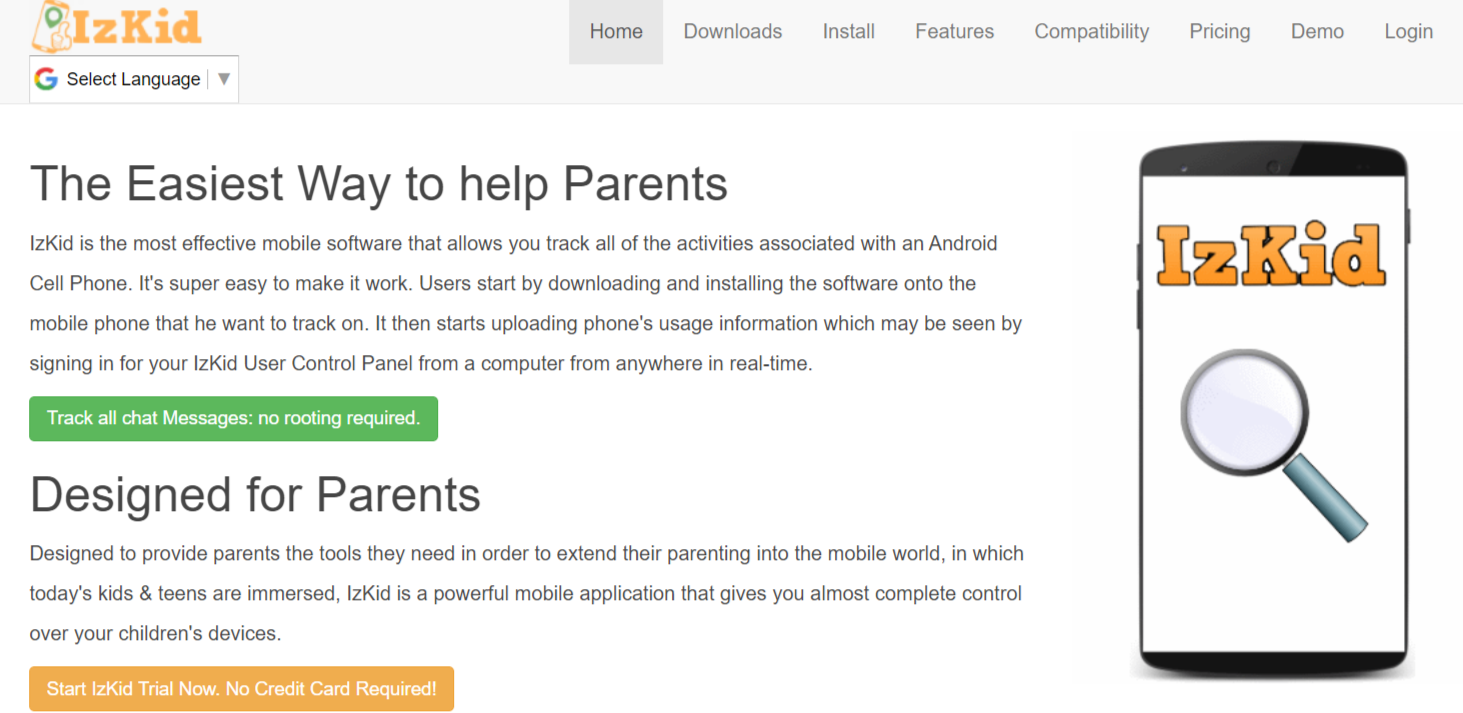Navigate to the Install section
The height and width of the screenshot is (713, 1463).
click(x=848, y=31)
